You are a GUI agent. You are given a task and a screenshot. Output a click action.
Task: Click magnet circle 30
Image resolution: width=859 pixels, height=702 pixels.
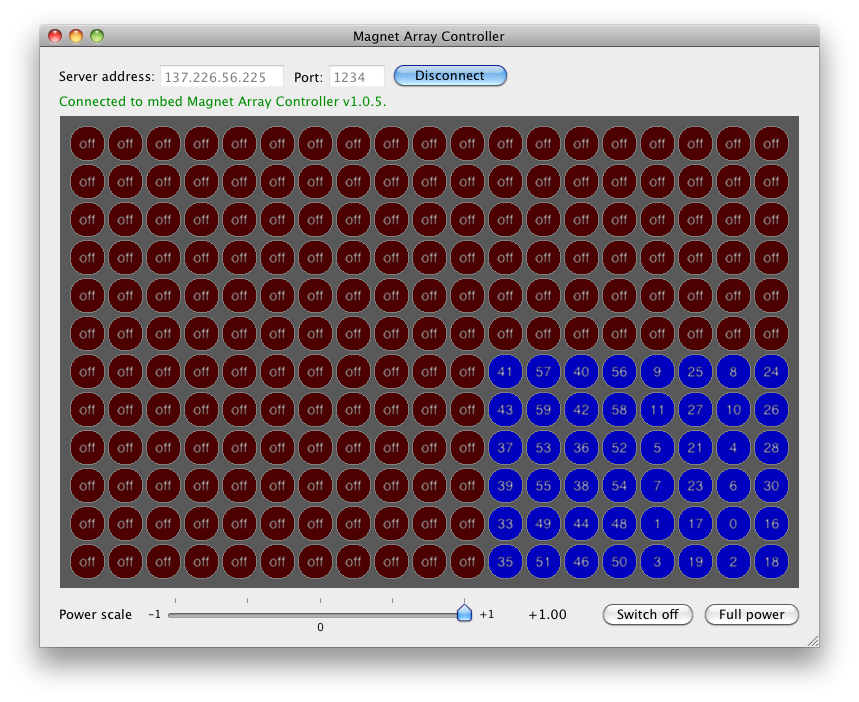771,486
